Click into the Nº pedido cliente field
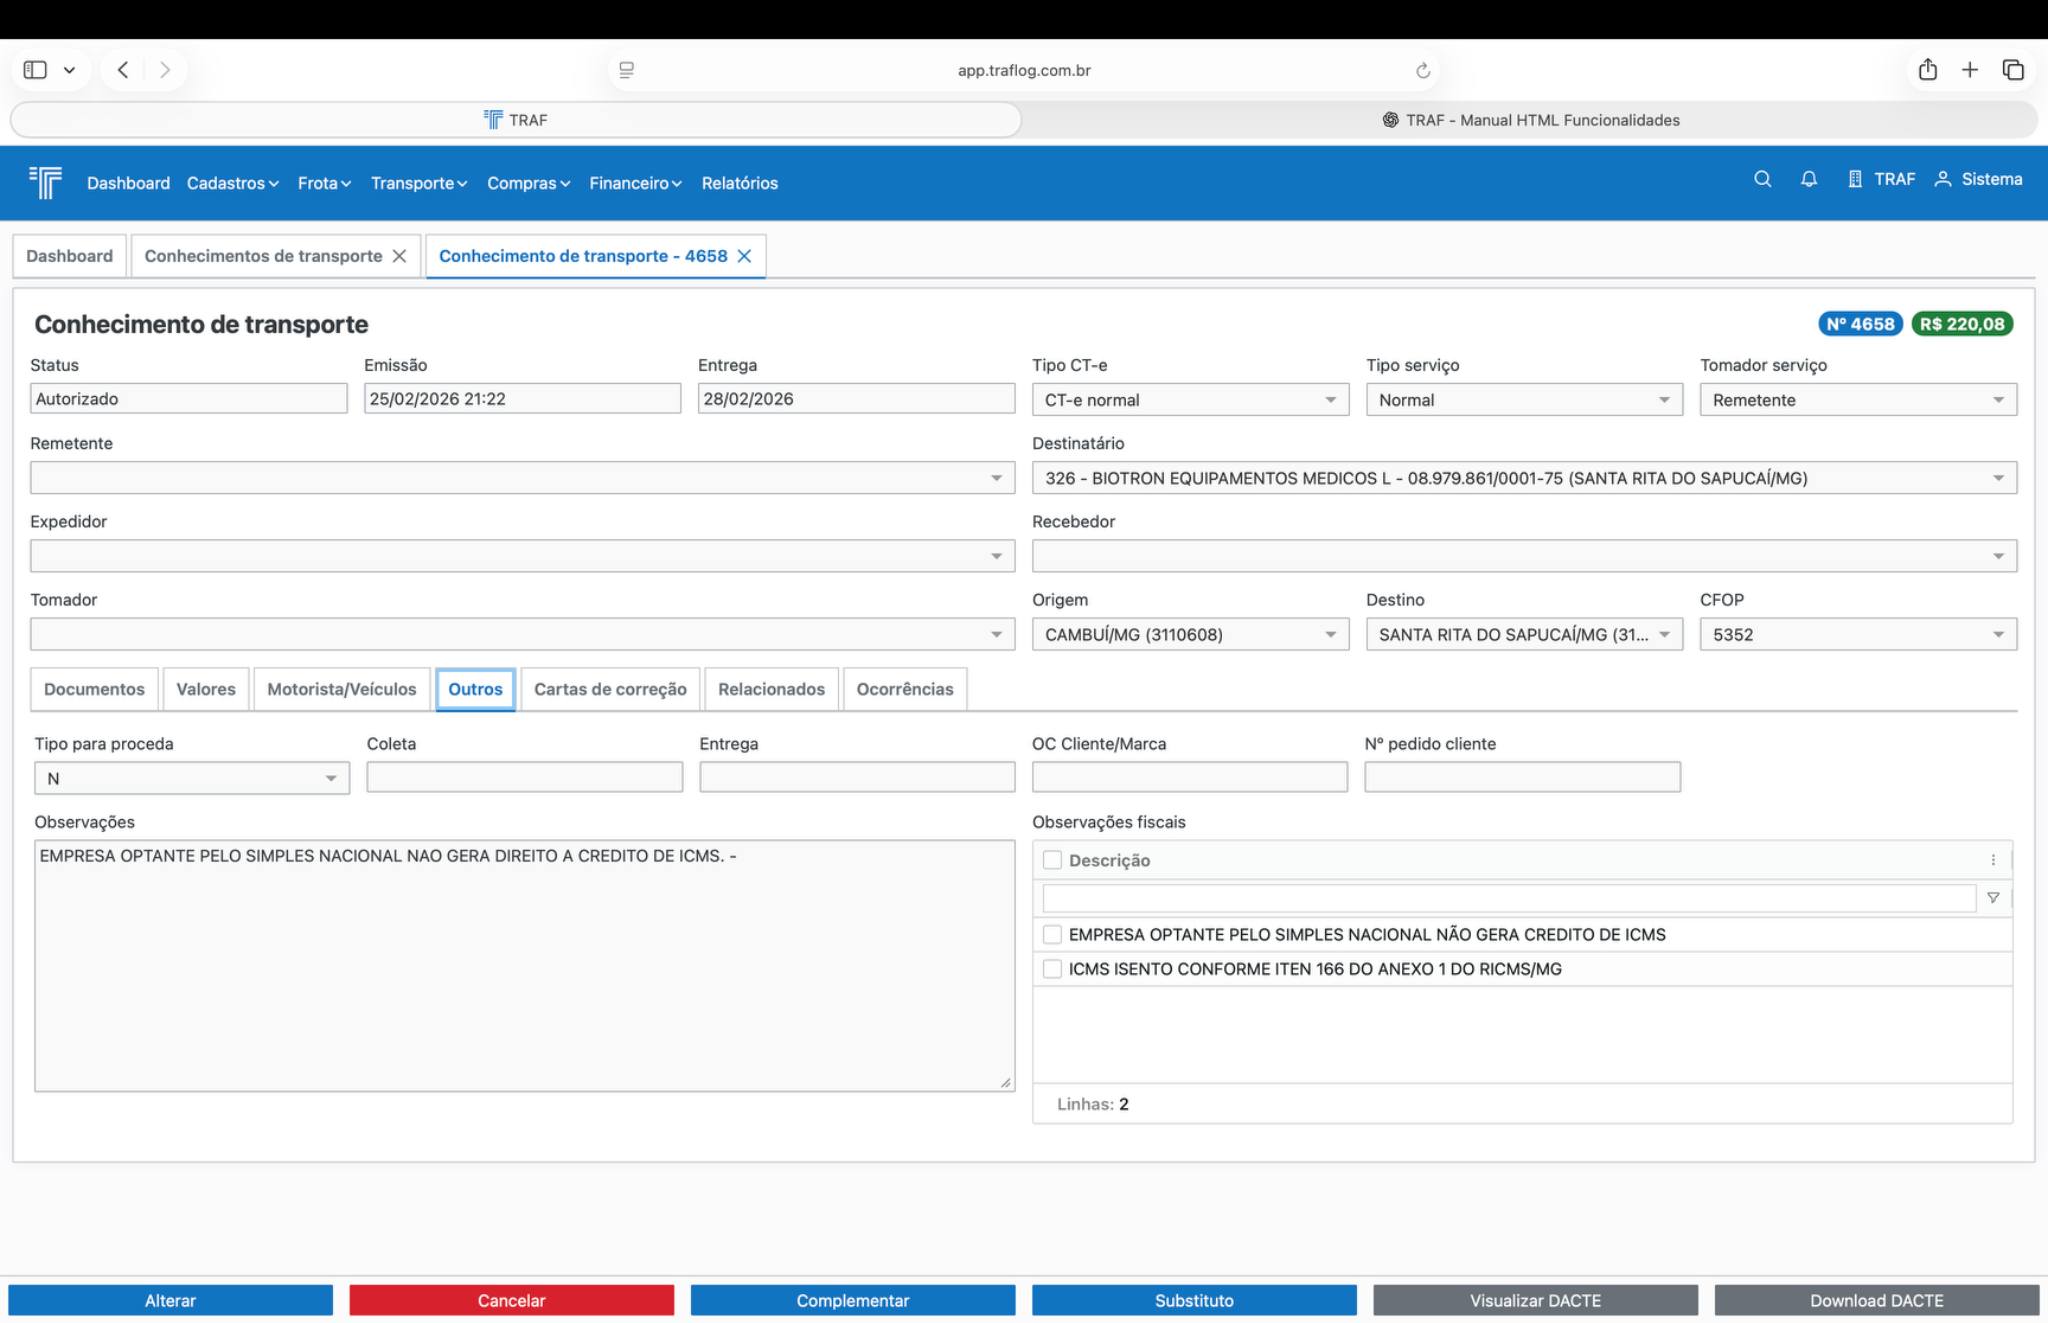 pyautogui.click(x=1521, y=777)
